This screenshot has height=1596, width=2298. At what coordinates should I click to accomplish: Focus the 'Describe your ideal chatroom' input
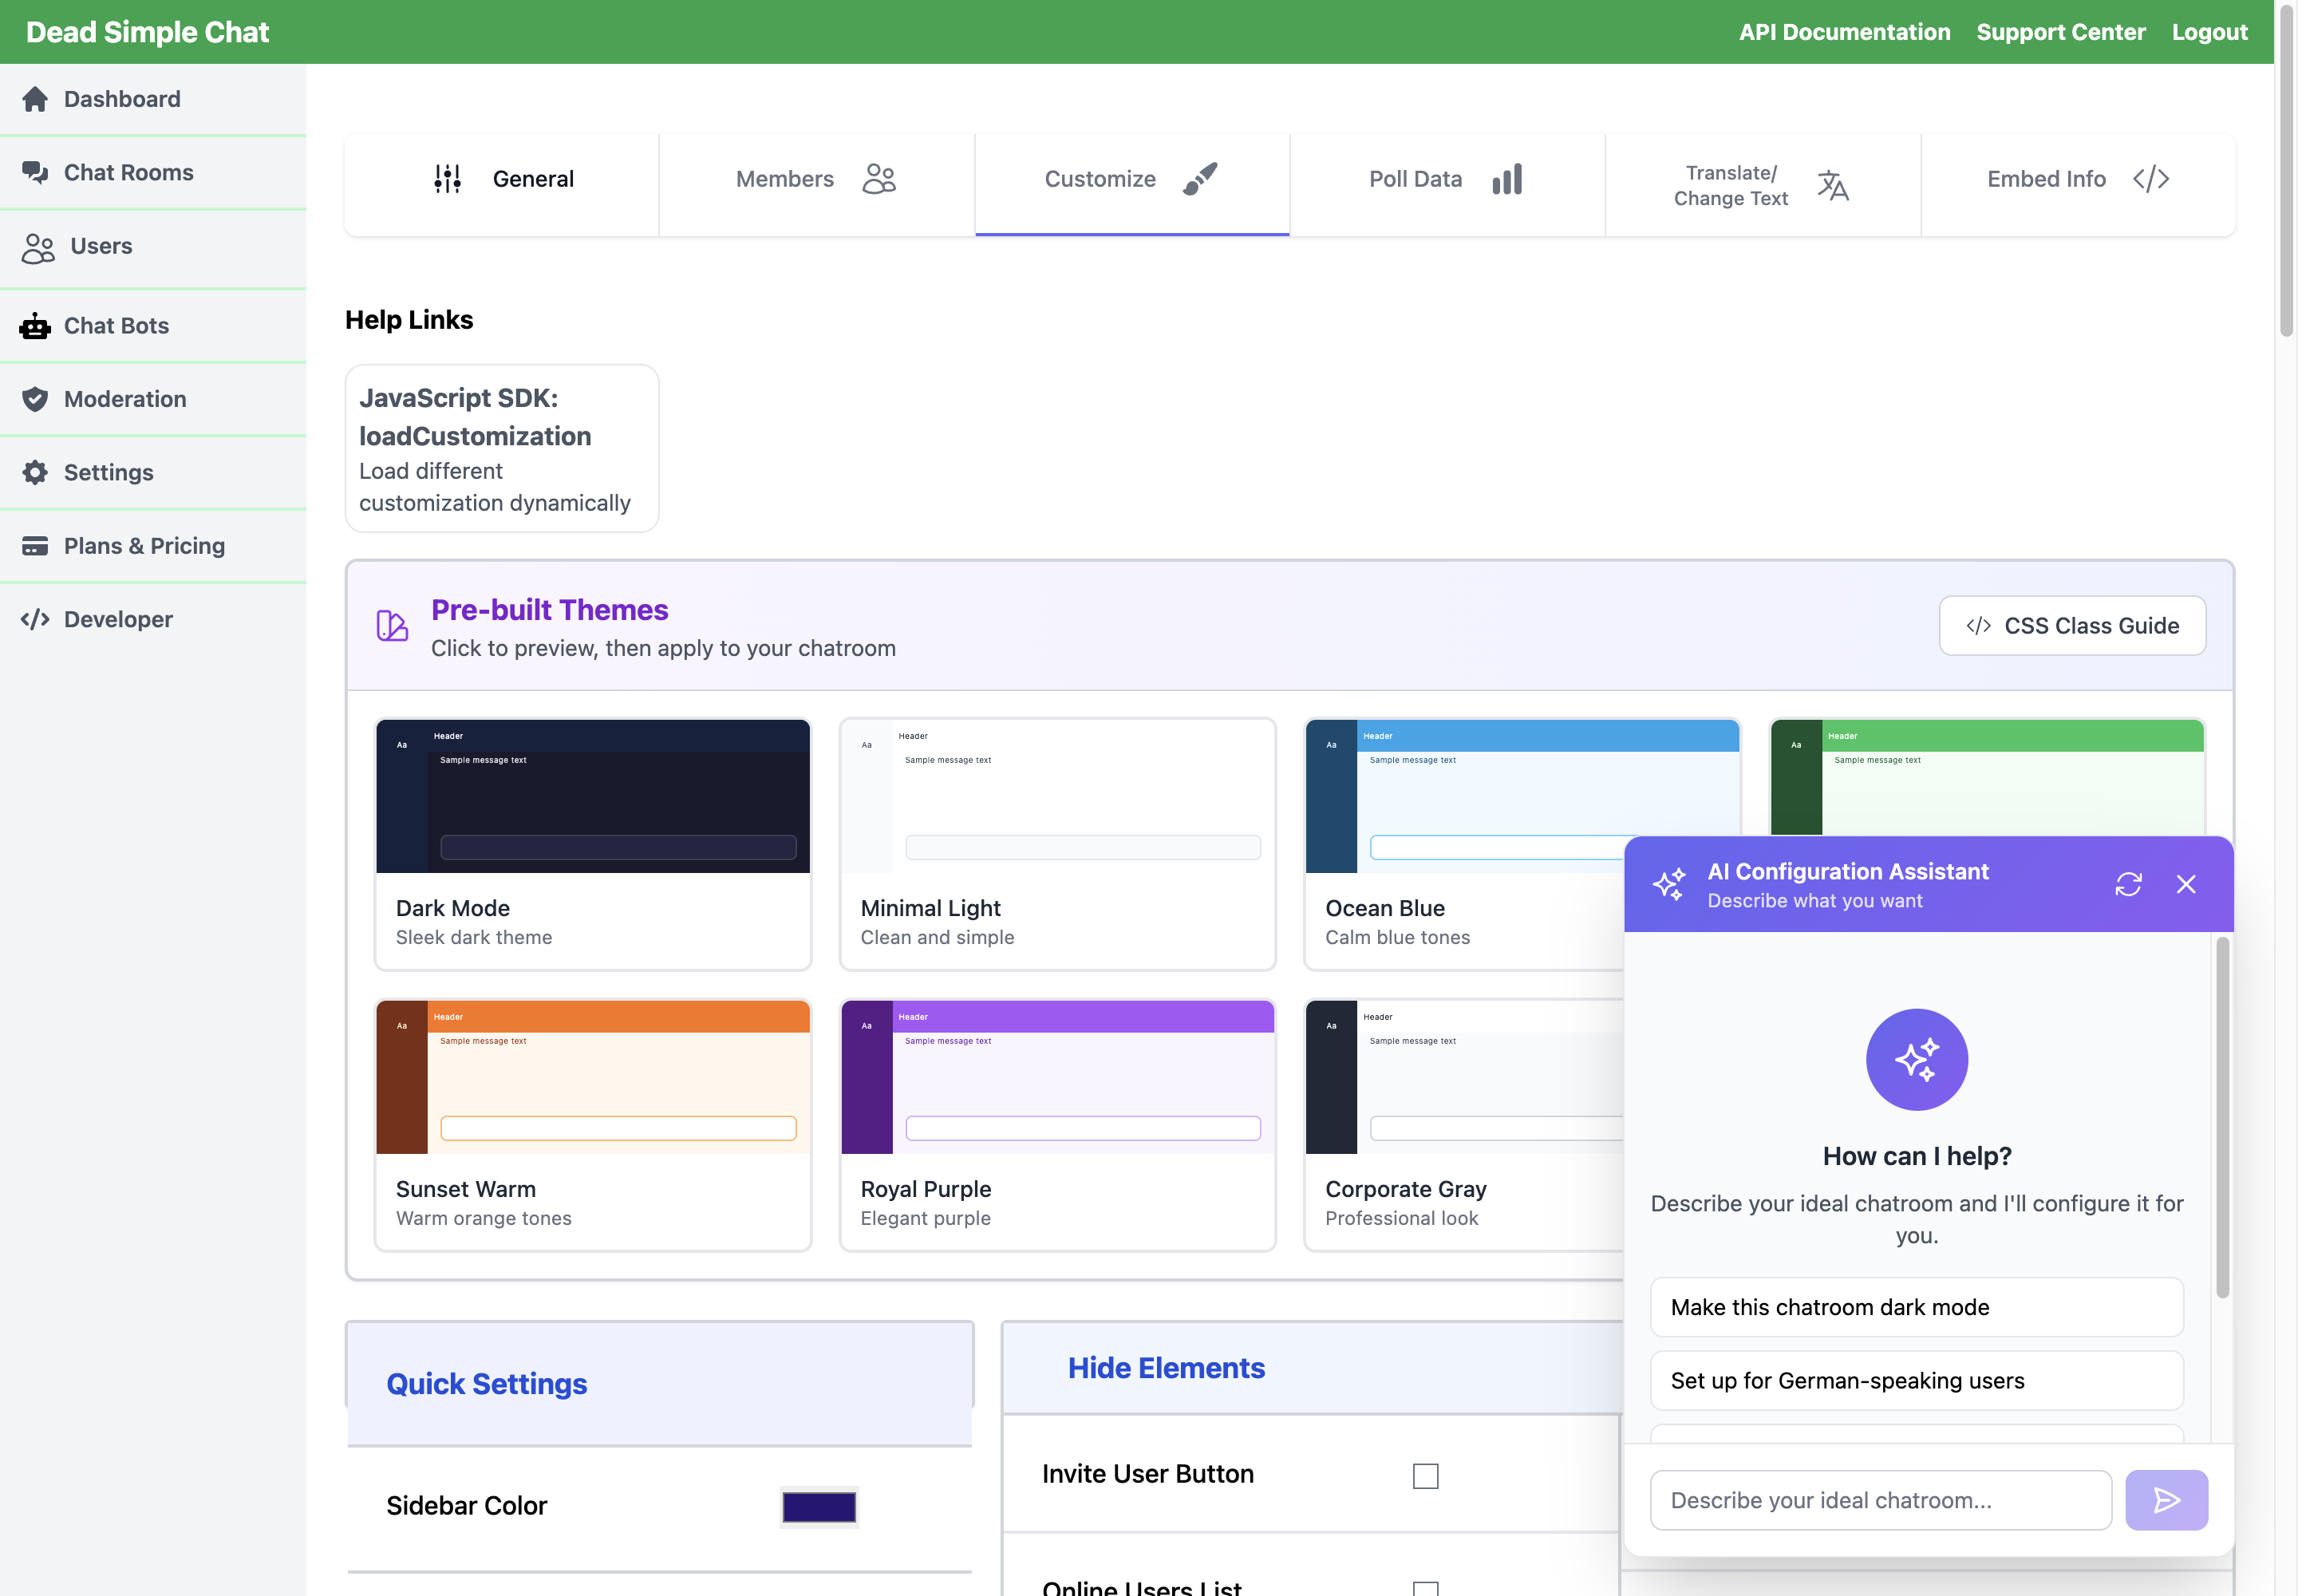pyautogui.click(x=1880, y=1499)
